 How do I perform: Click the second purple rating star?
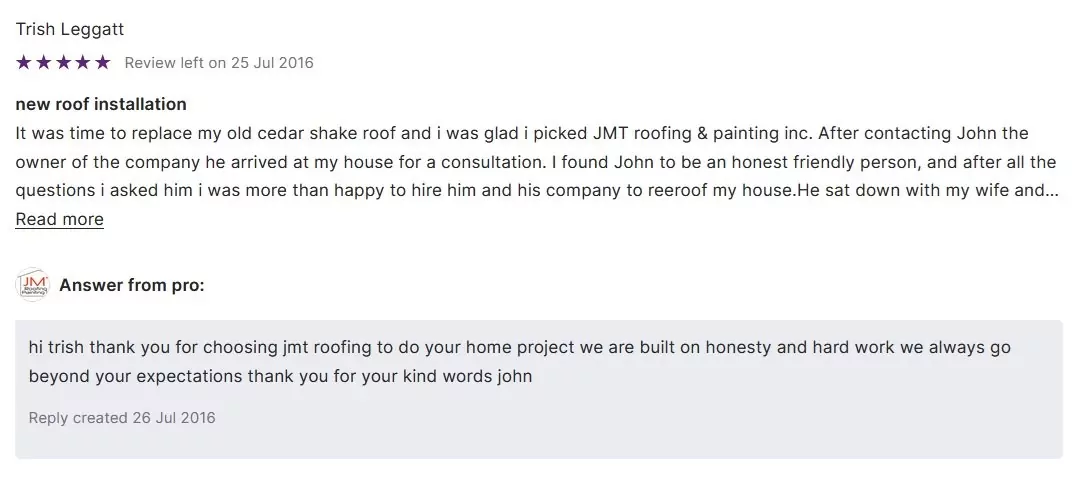click(x=43, y=63)
